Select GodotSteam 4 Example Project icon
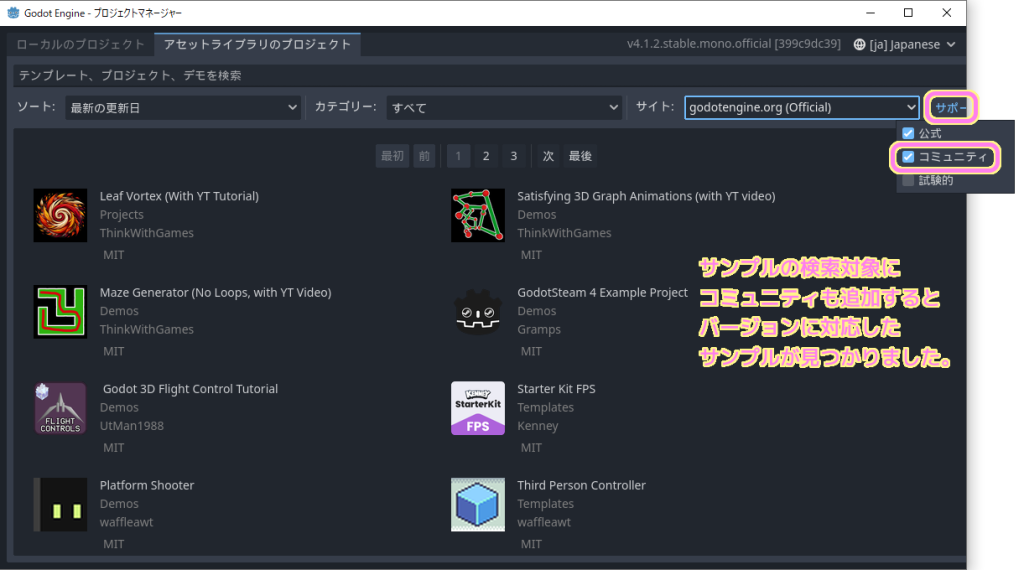 [x=477, y=311]
